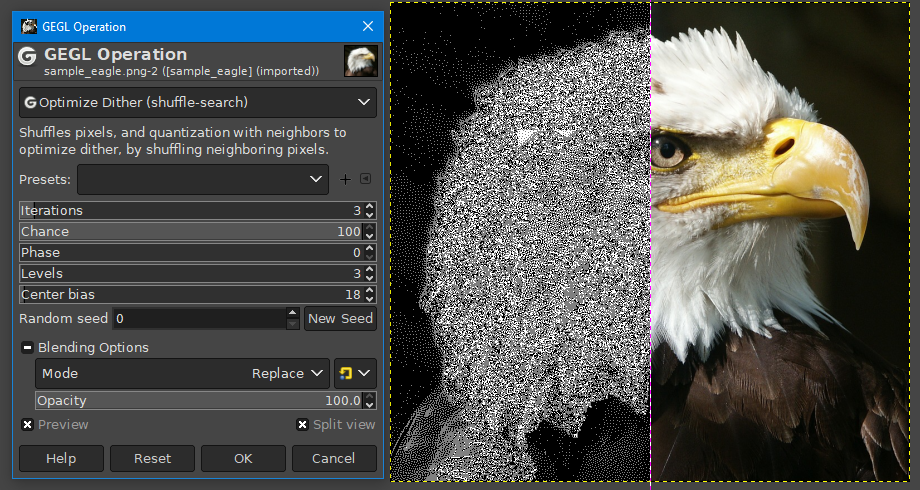The image size is (920, 490).
Task: Toggle the Split view checkbox
Action: point(302,424)
